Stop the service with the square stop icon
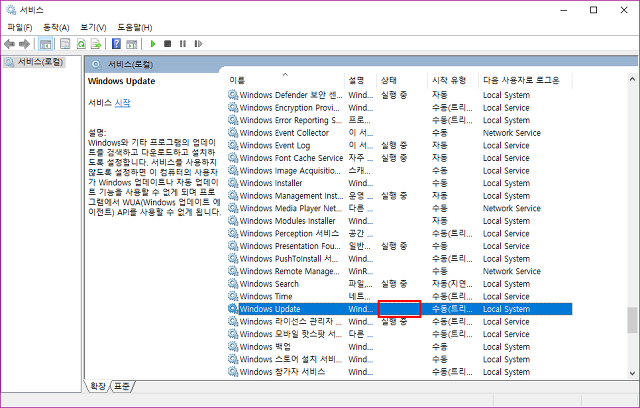Screen dimensions: 640x408 167,44
